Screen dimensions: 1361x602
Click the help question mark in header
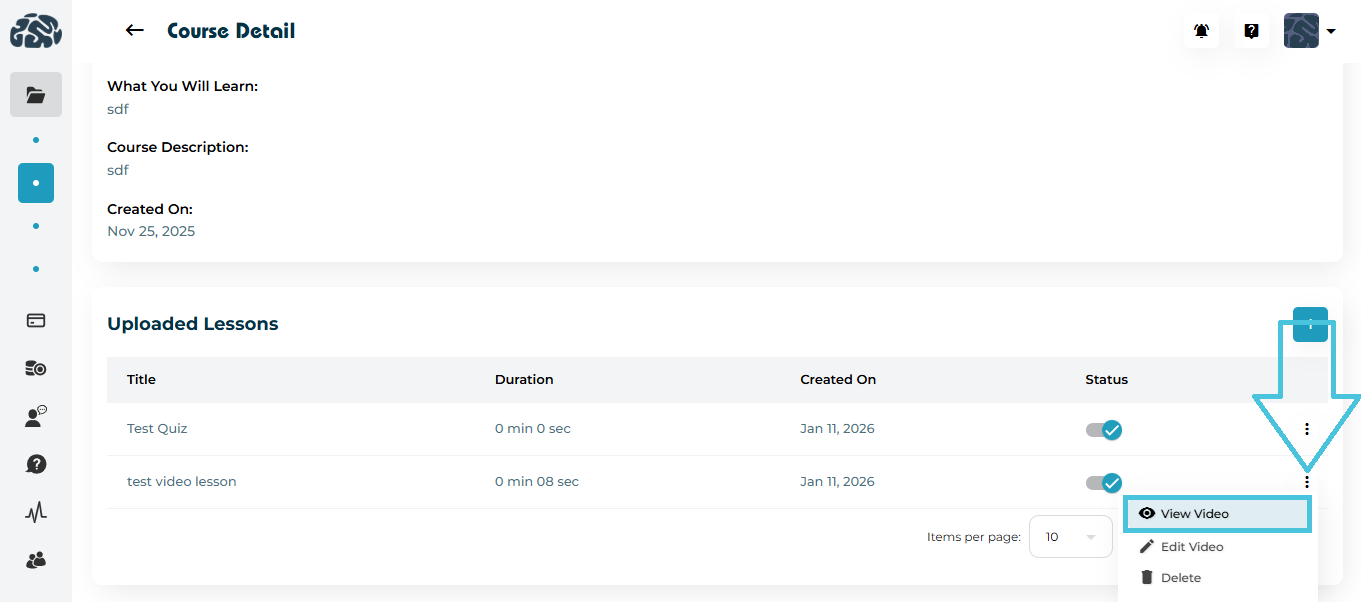coord(1251,31)
